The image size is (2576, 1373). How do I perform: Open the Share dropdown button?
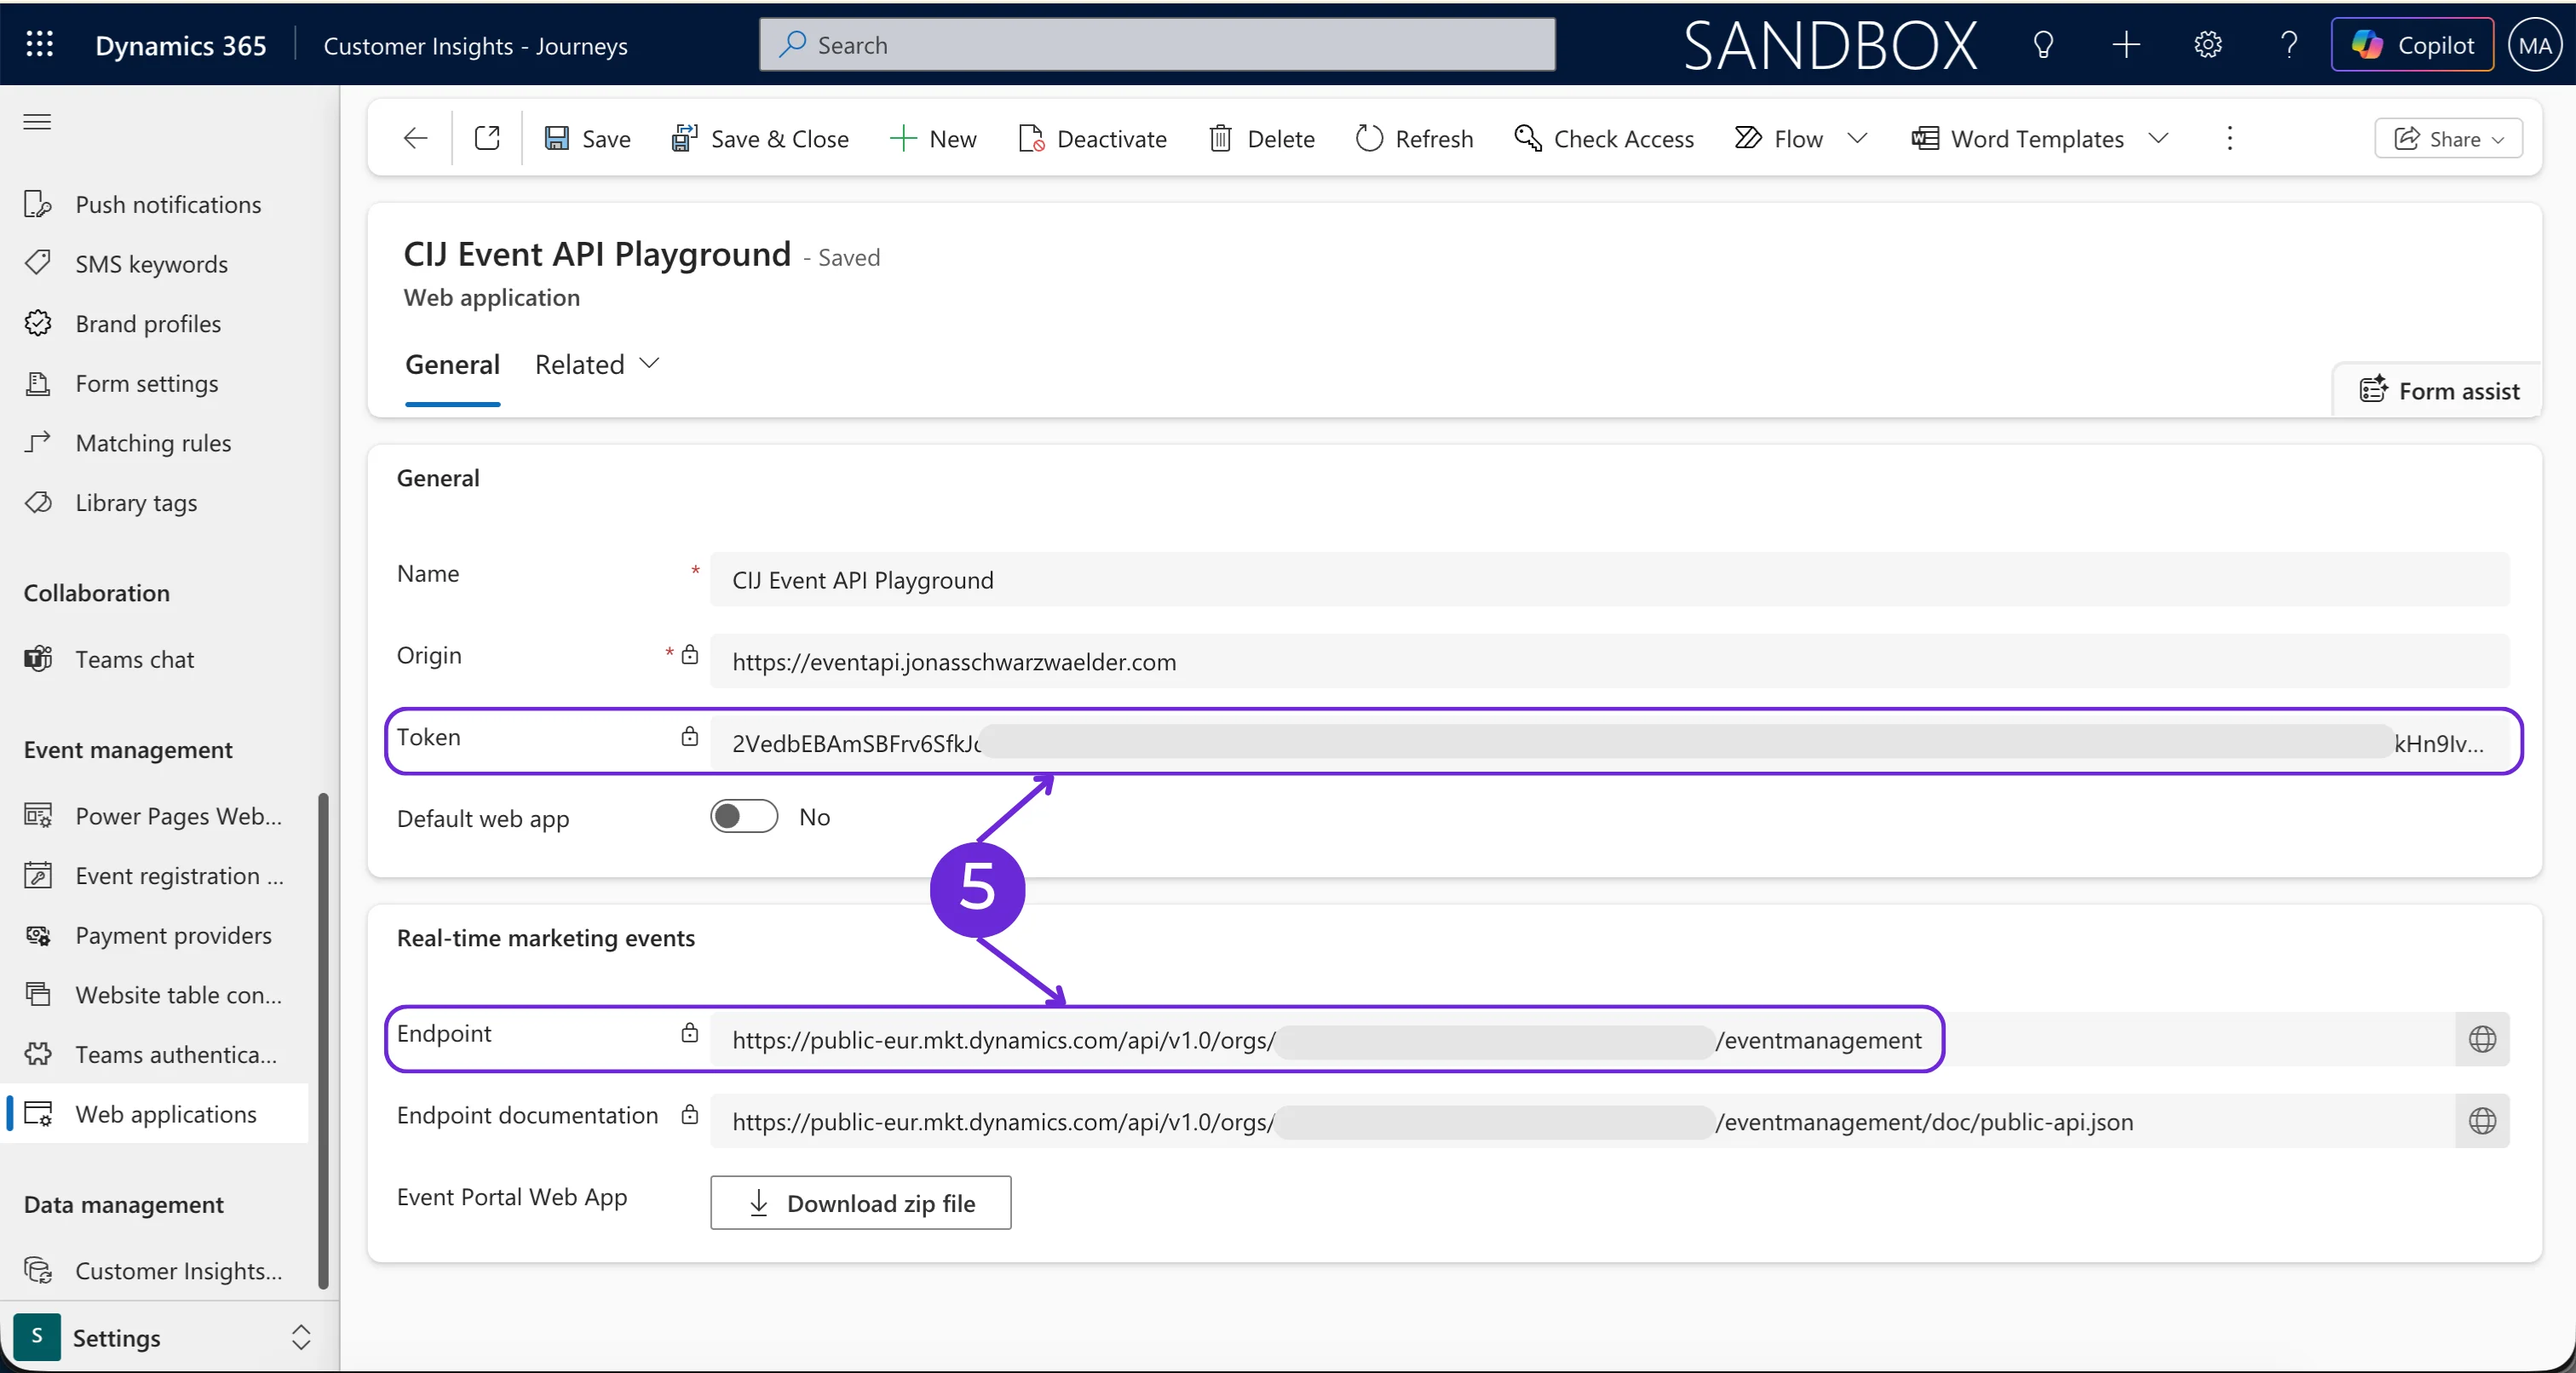click(2449, 138)
